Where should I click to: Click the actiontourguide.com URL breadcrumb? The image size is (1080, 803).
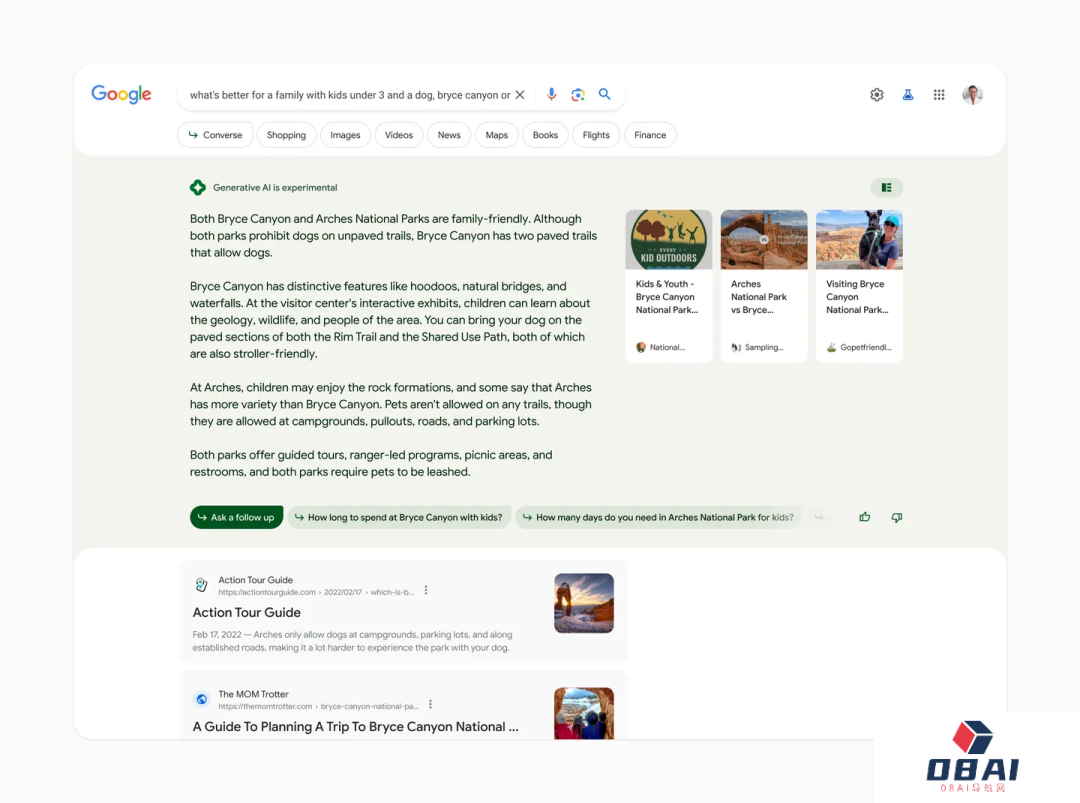(316, 592)
